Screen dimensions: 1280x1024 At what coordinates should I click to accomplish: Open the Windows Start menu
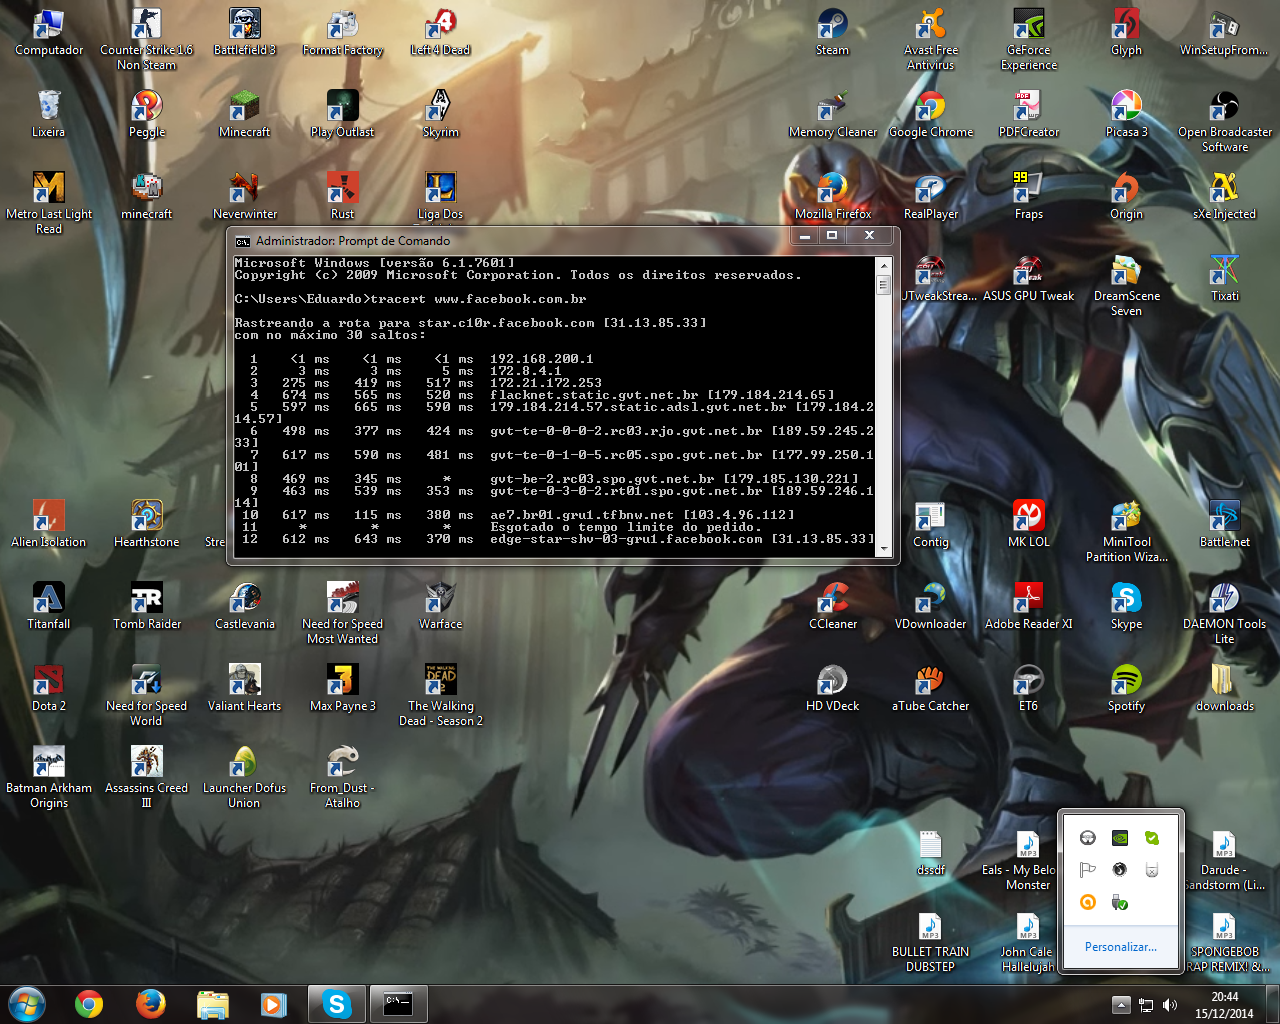coord(26,1004)
